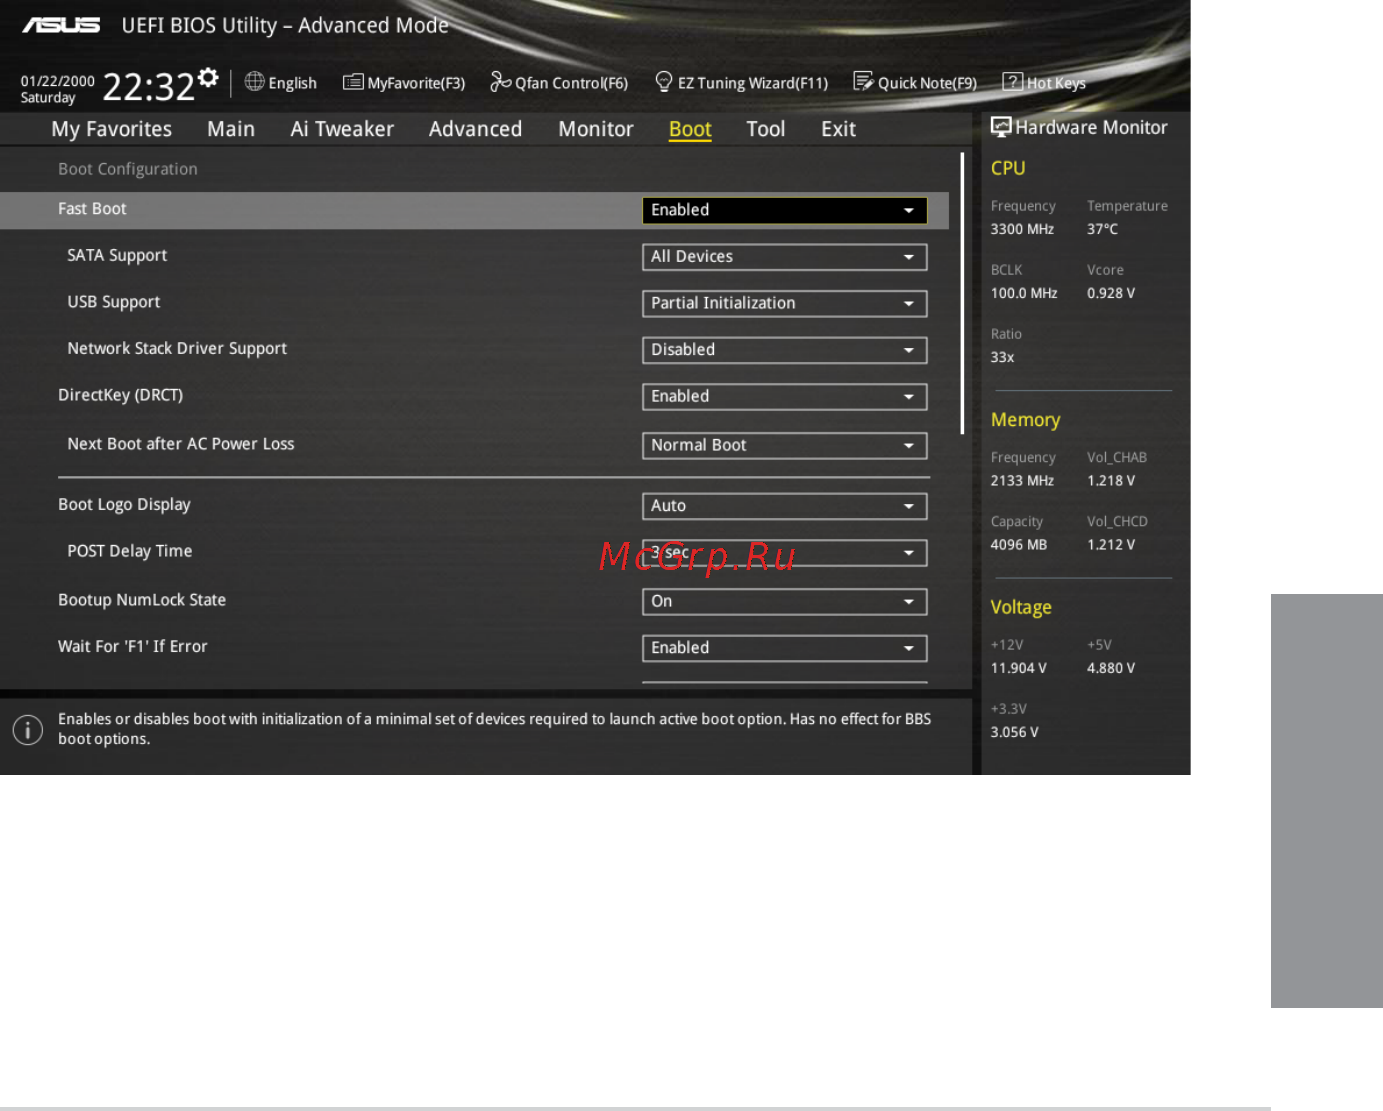Click Qfan Control(F6) label
This screenshot has width=1383, height=1111.
pyautogui.click(x=571, y=83)
